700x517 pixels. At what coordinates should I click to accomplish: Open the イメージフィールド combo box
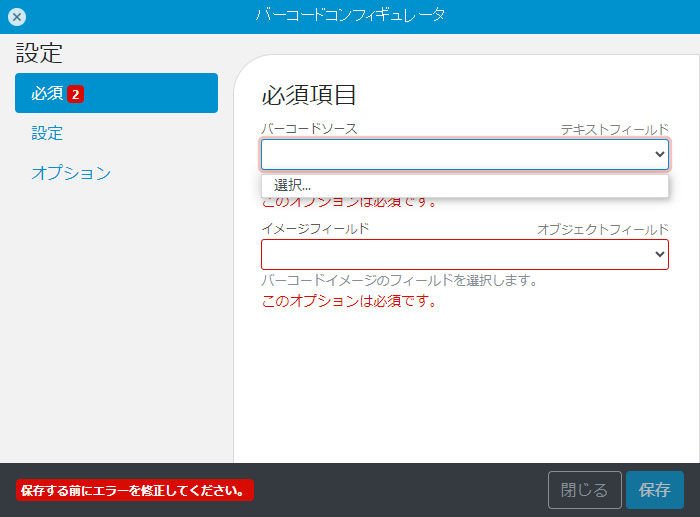pos(455,255)
